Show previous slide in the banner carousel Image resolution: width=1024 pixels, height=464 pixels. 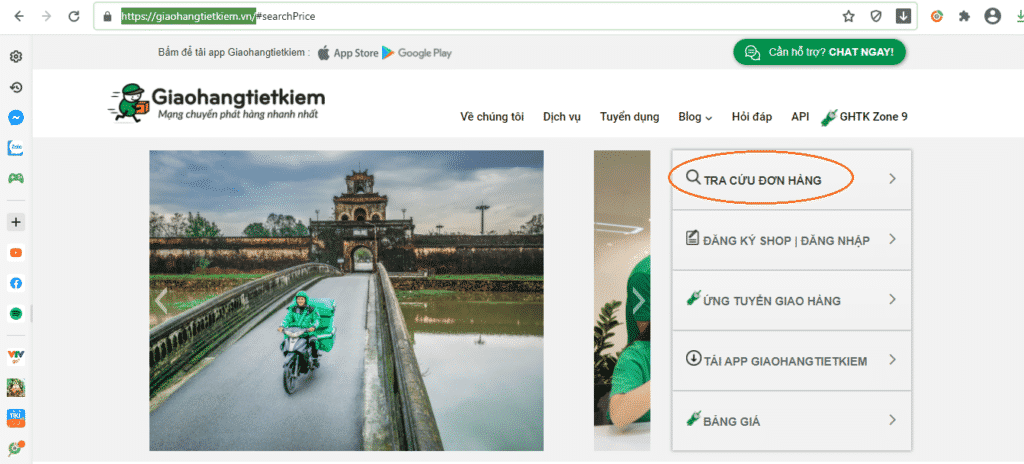(161, 301)
